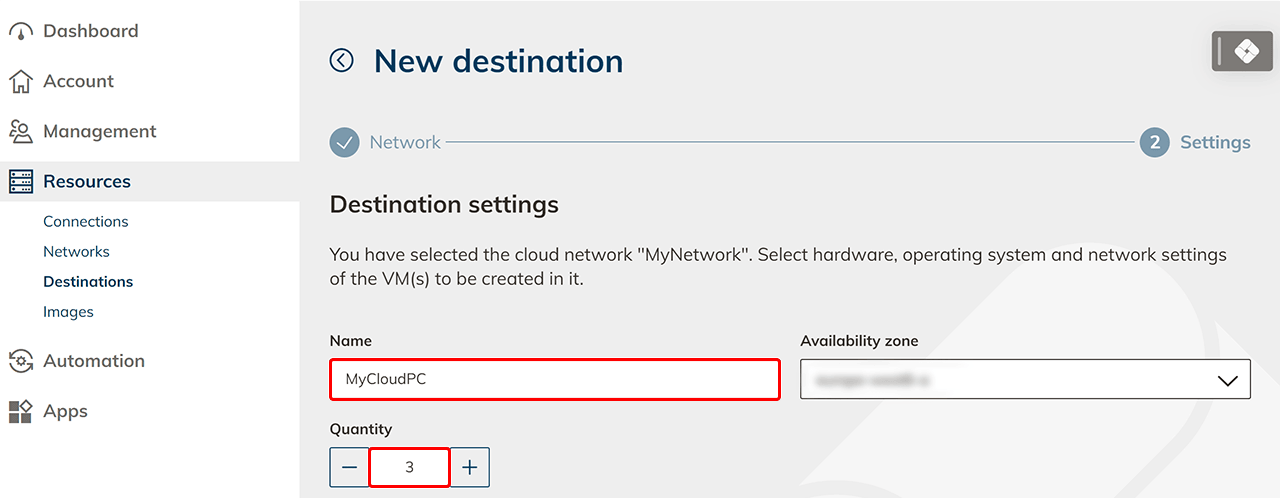Click the Network step checkmark circle

(345, 143)
